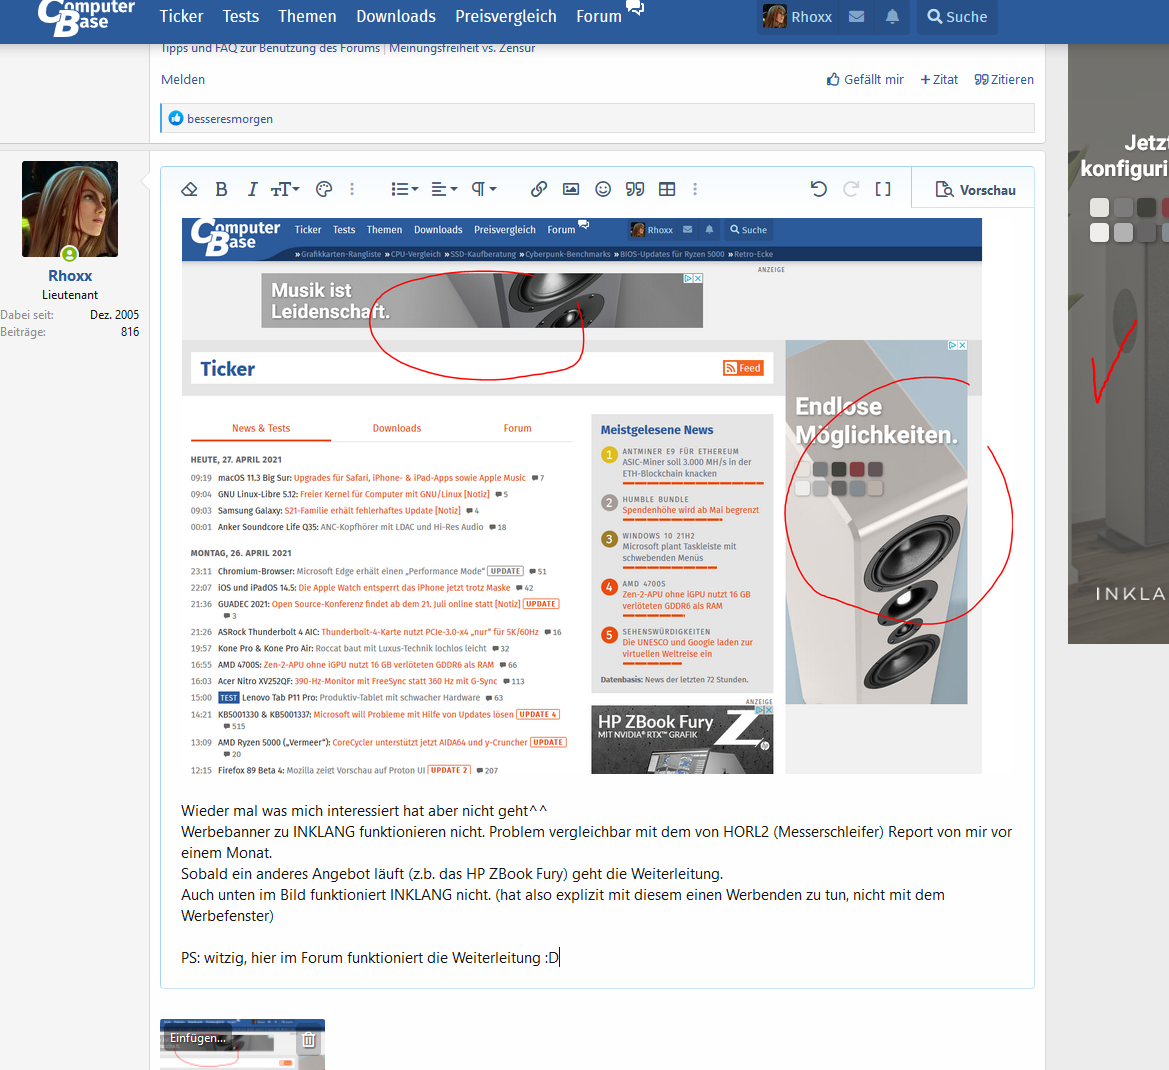Image resolution: width=1169 pixels, height=1070 pixels.
Task: Toggle bold formatting in editor
Action: pos(221,189)
